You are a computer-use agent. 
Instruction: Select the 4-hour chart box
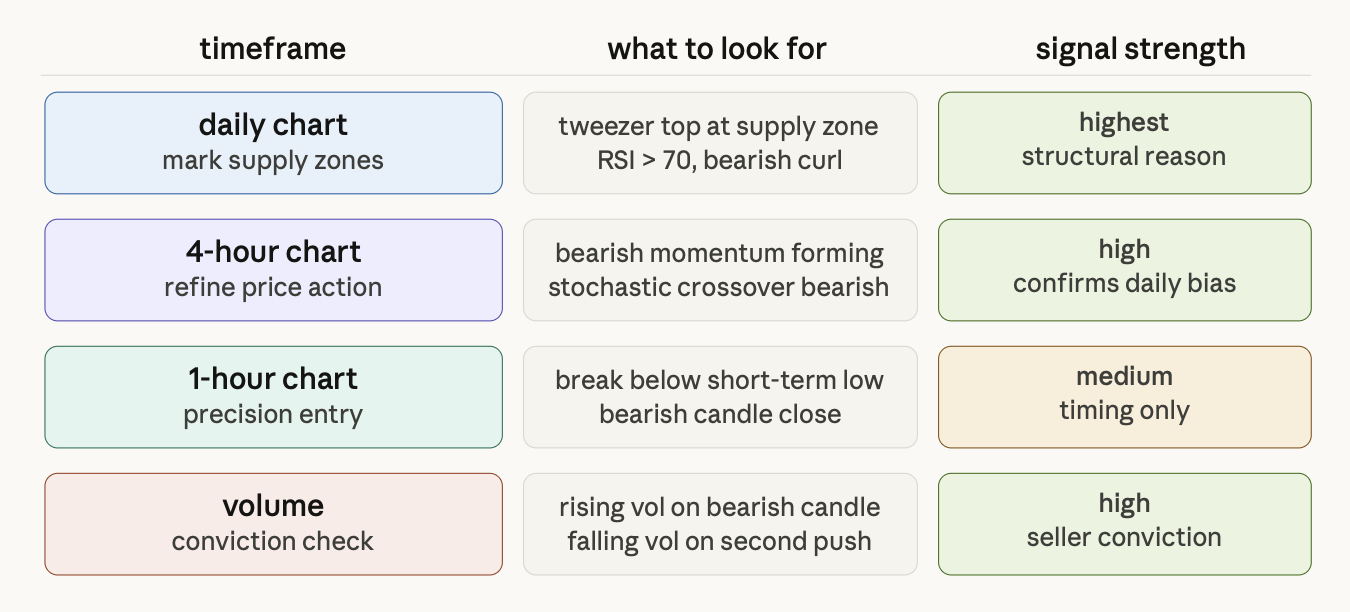(x=273, y=270)
